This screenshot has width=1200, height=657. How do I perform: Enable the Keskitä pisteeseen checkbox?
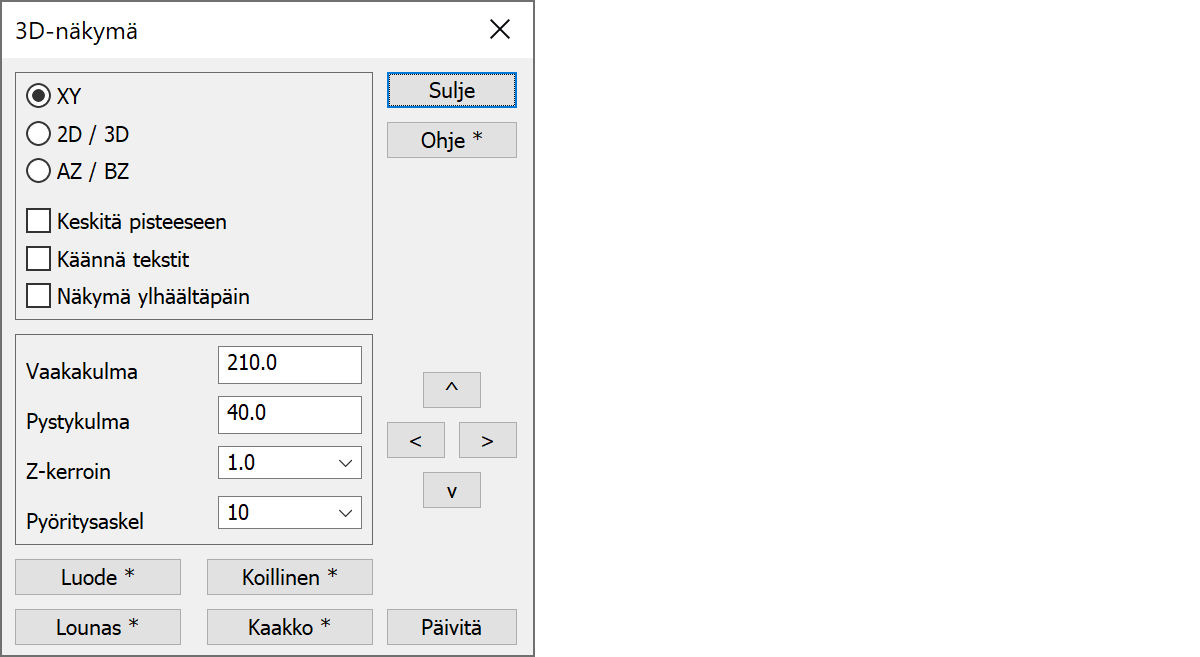coord(39,221)
